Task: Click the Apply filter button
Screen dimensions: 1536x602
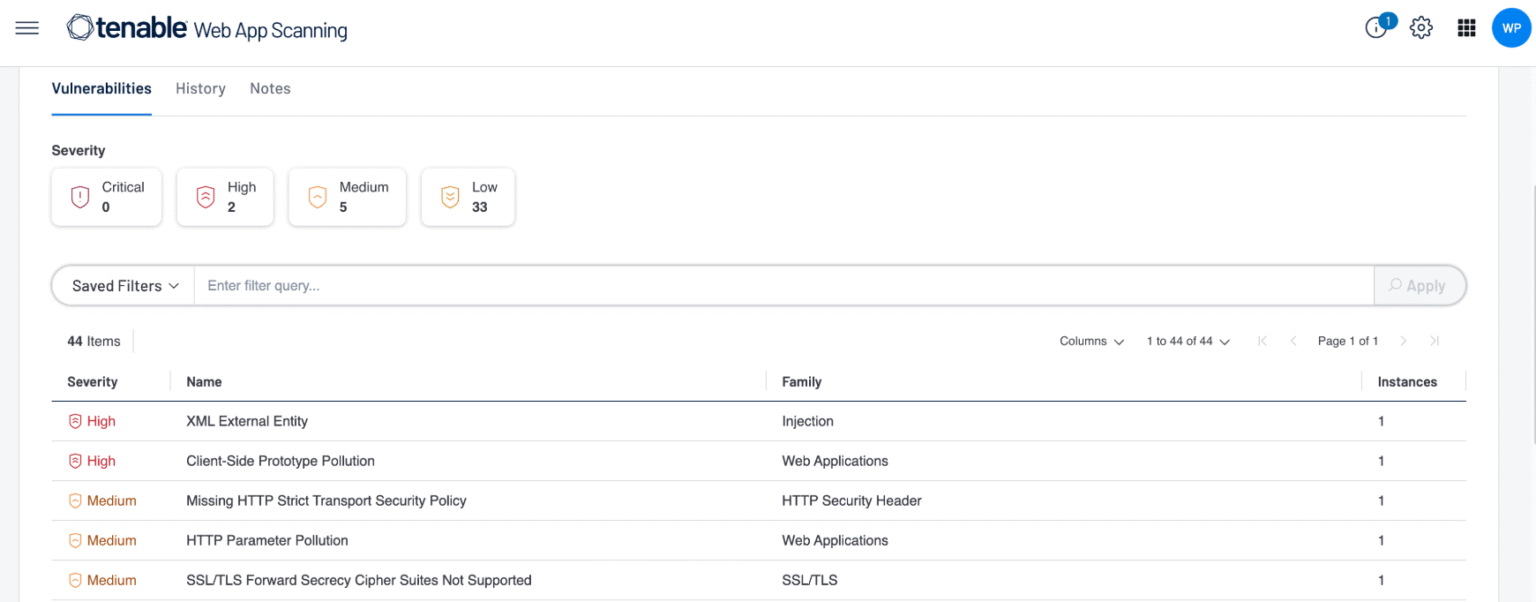Action: 1419,286
